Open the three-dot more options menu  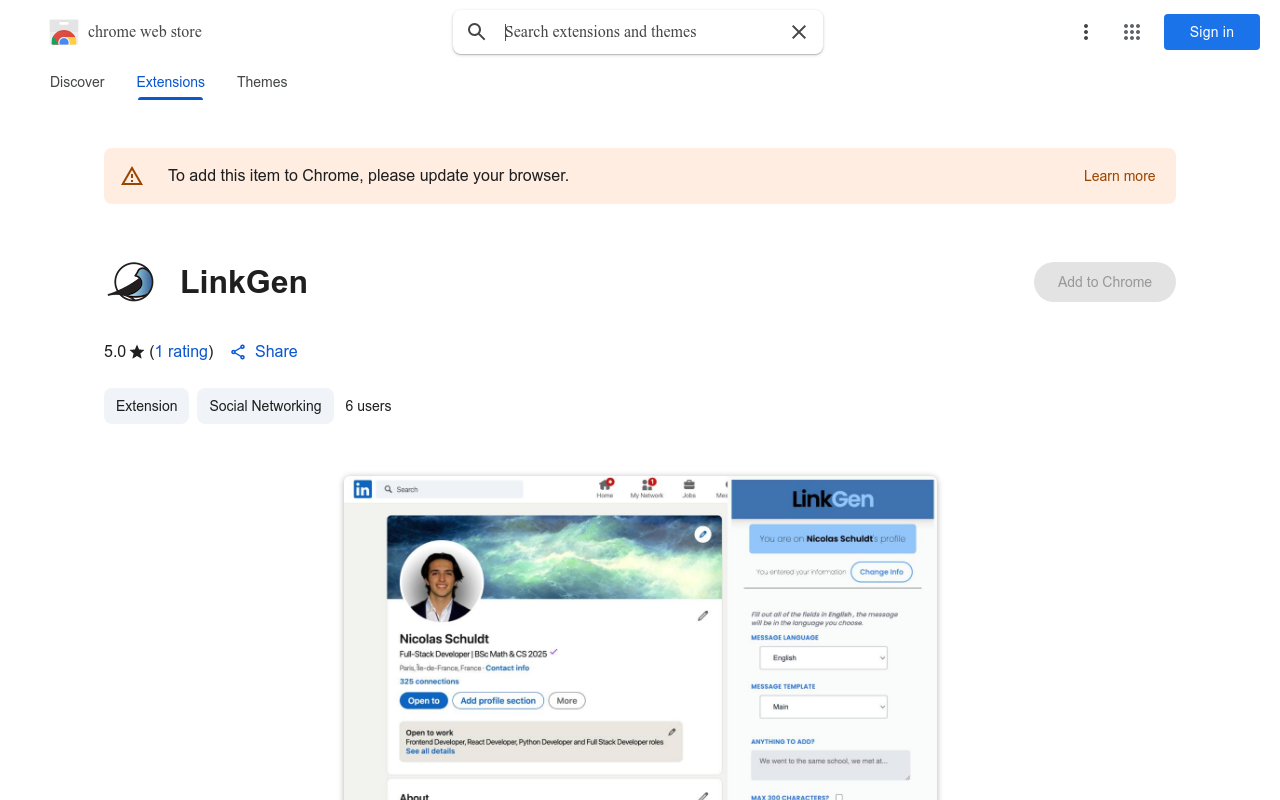[1086, 32]
